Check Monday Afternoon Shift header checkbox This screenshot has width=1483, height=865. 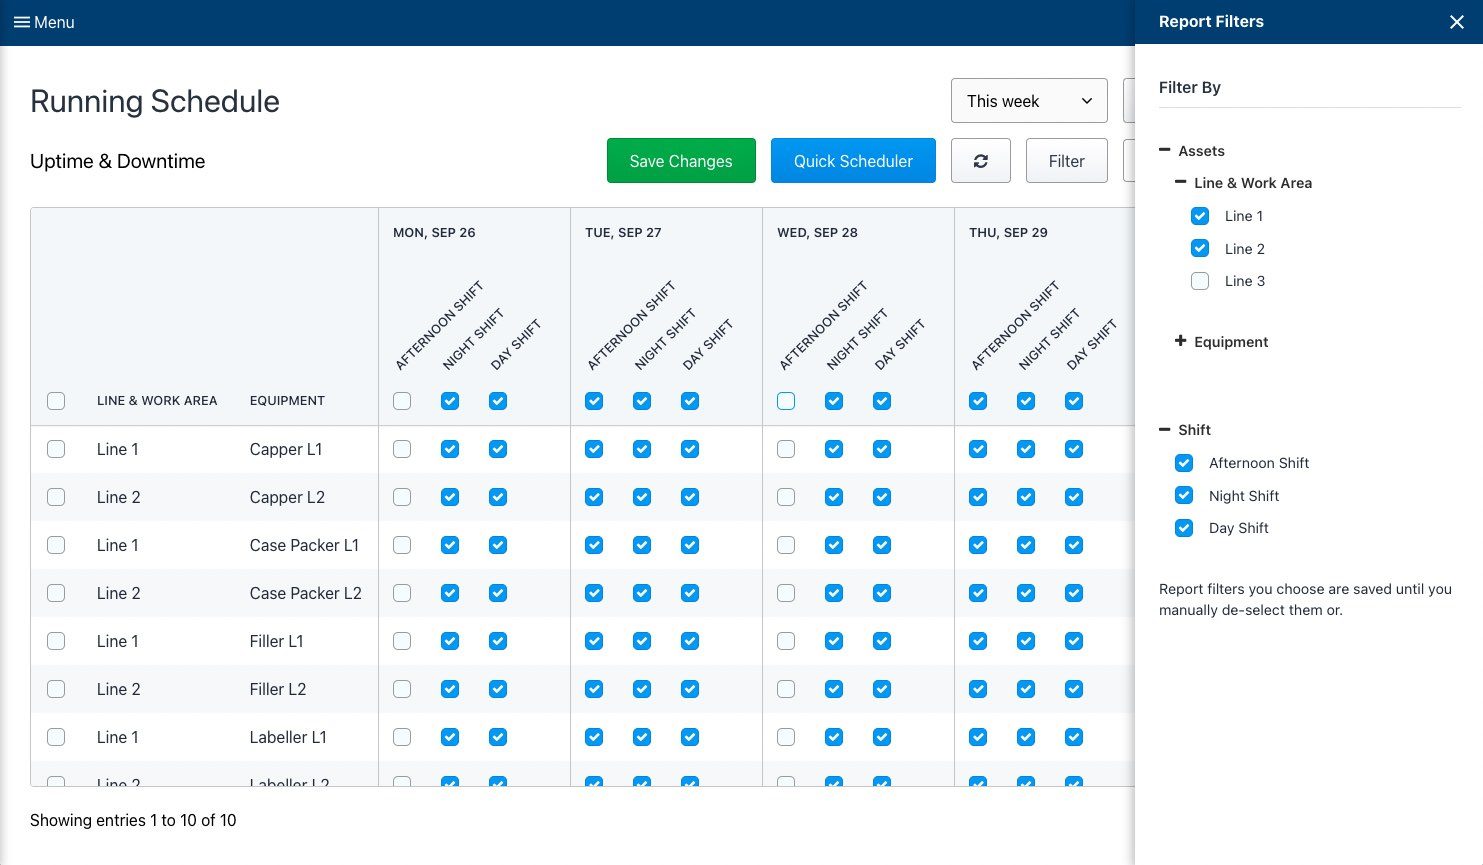coord(402,401)
